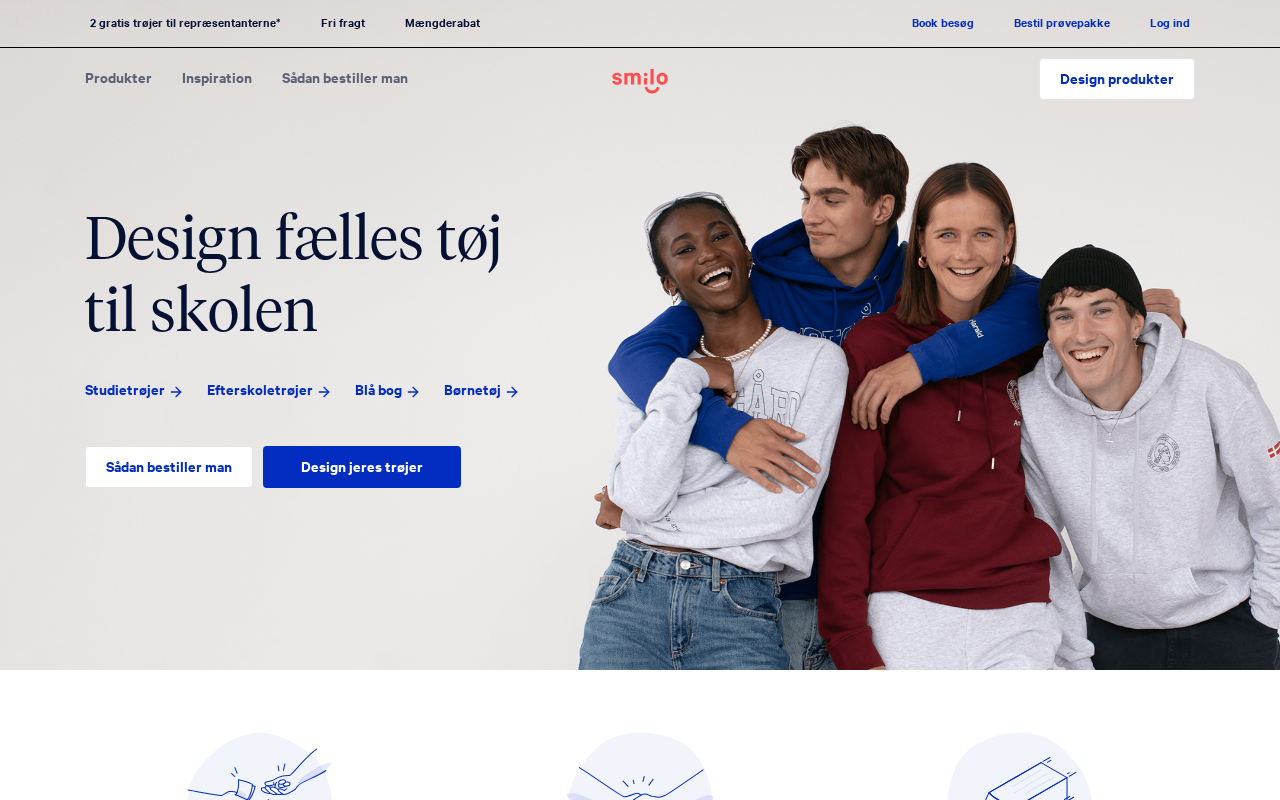
Task: Open the Bestil prøvepakke link
Action: point(1062,23)
